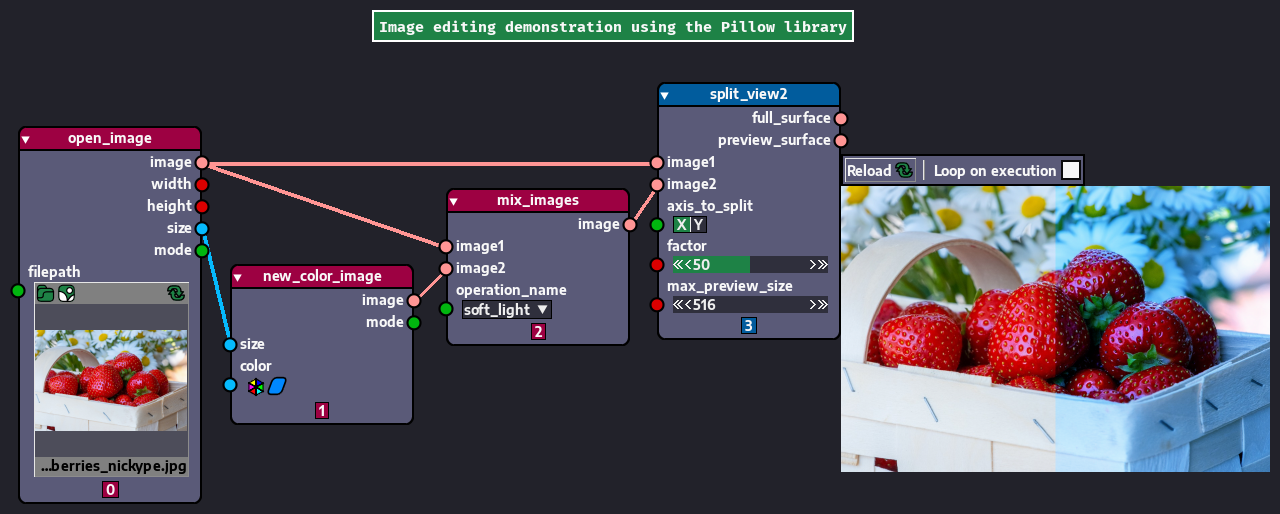Collapse the mix_images node
Image resolution: width=1280 pixels, height=514 pixels.
click(454, 201)
